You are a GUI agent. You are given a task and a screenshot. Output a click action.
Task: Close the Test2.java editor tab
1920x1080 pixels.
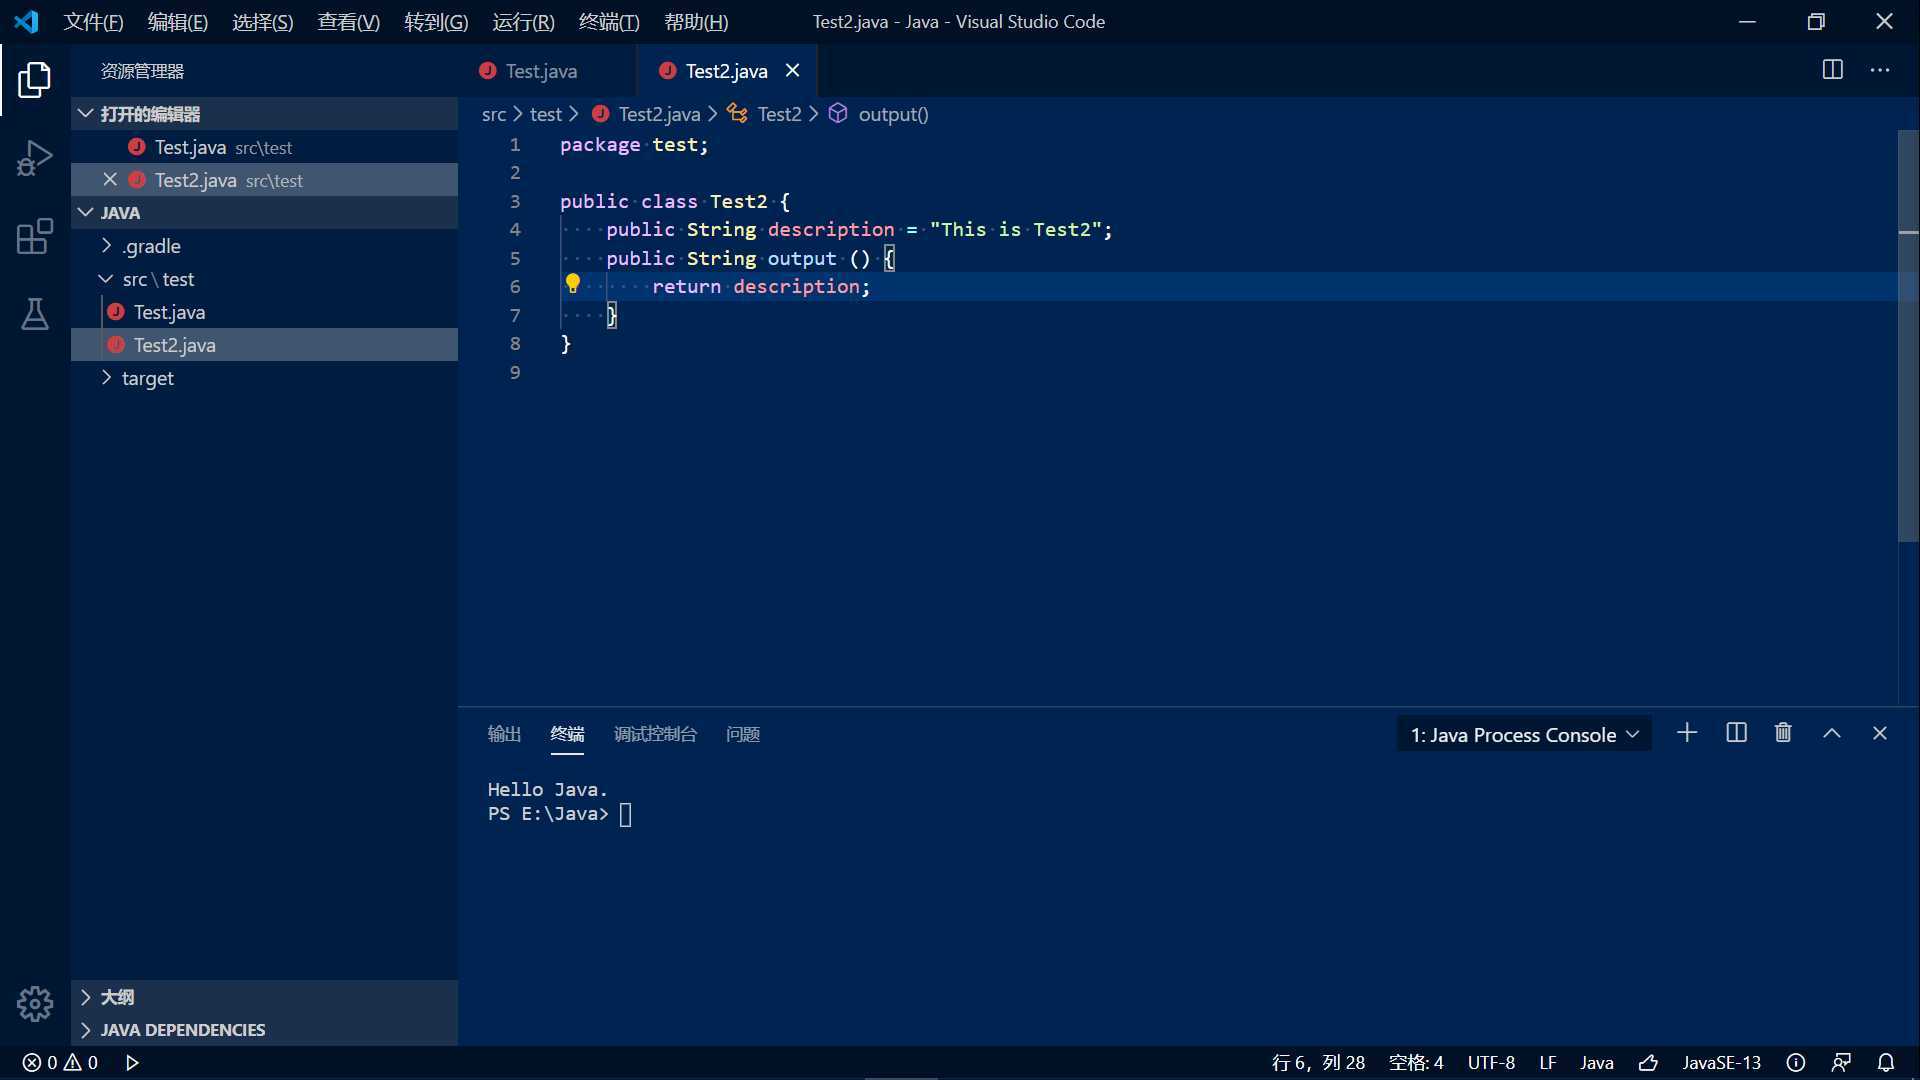coord(792,70)
